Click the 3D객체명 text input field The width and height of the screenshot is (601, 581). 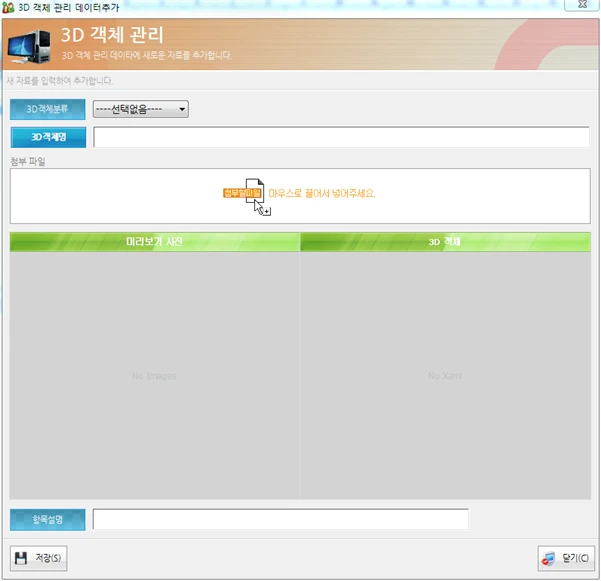342,137
